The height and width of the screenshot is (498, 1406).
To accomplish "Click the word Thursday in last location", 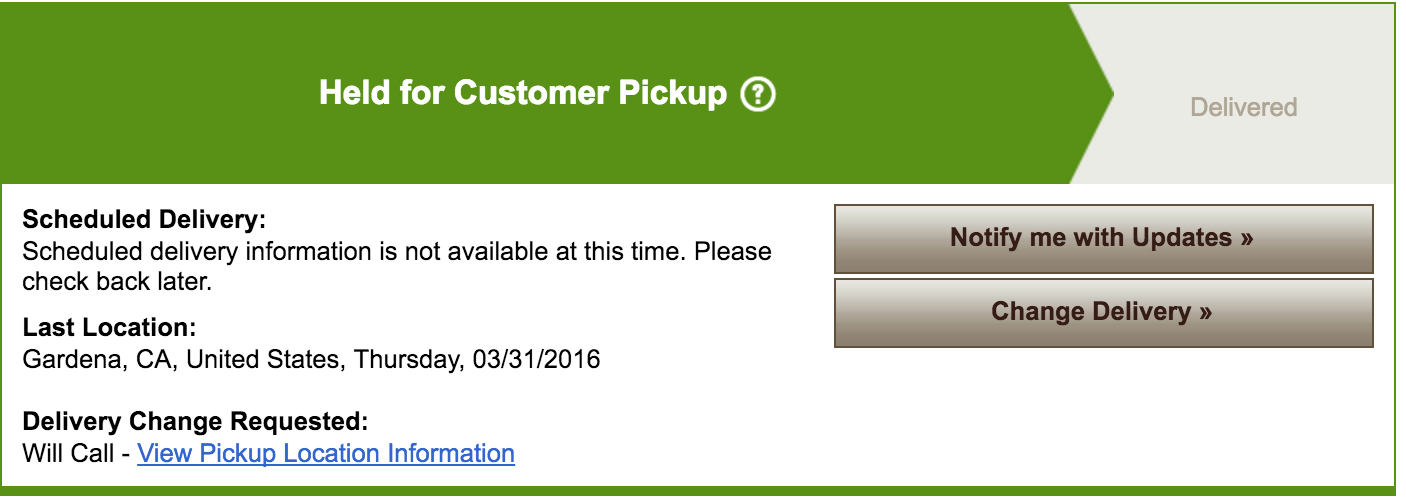I will 405,359.
